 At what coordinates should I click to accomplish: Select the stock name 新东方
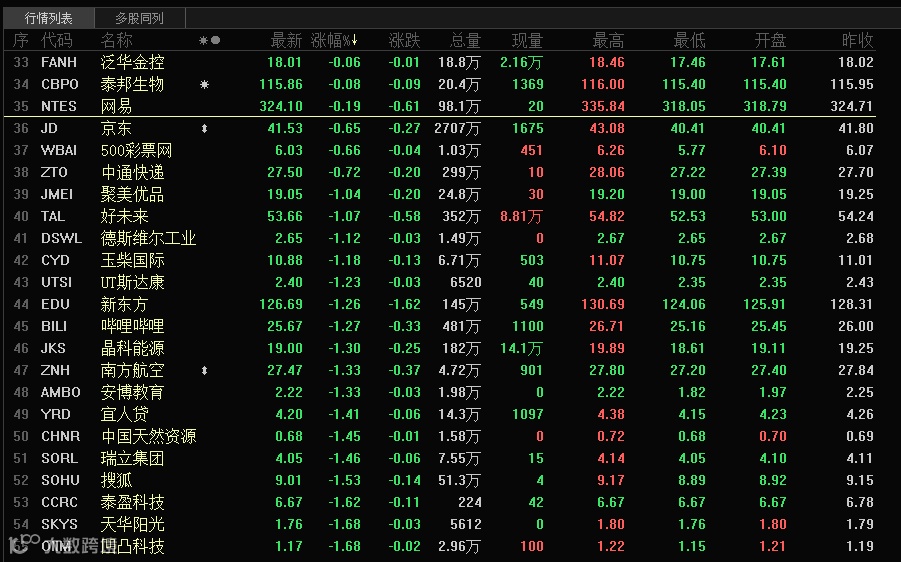tap(124, 304)
